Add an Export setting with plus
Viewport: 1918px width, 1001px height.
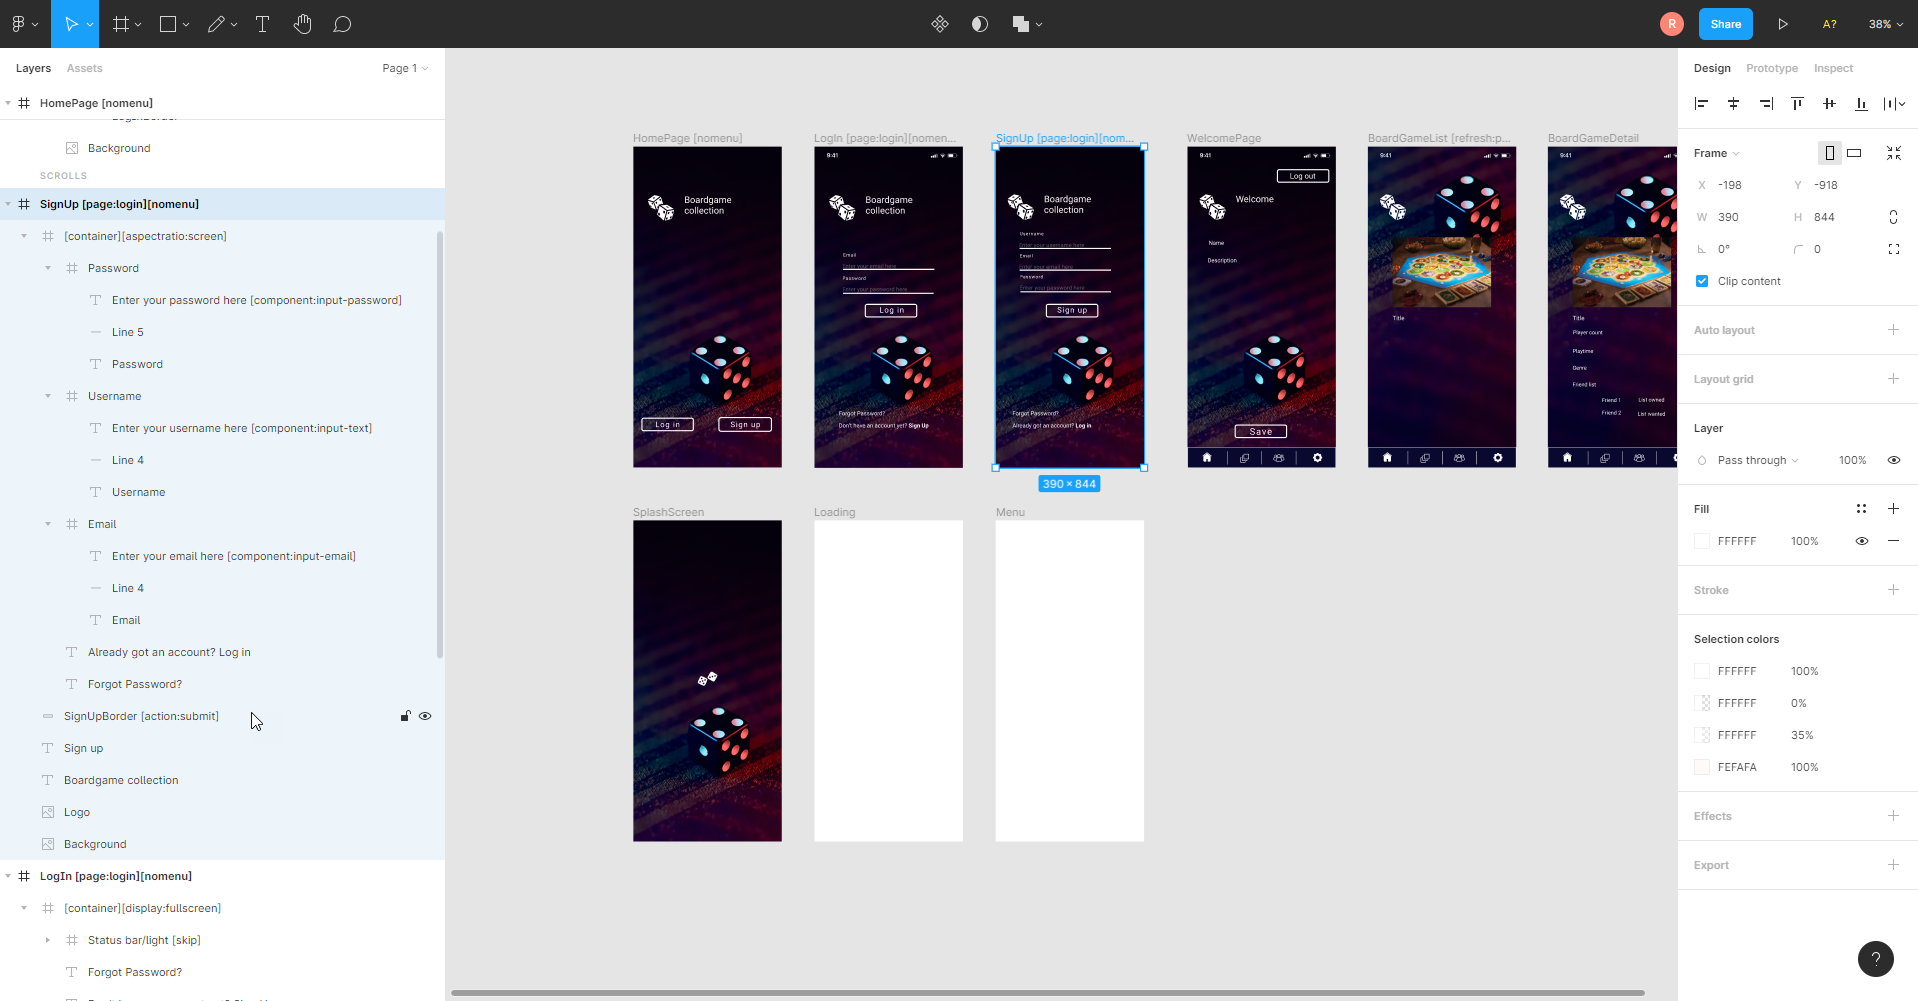(x=1893, y=865)
